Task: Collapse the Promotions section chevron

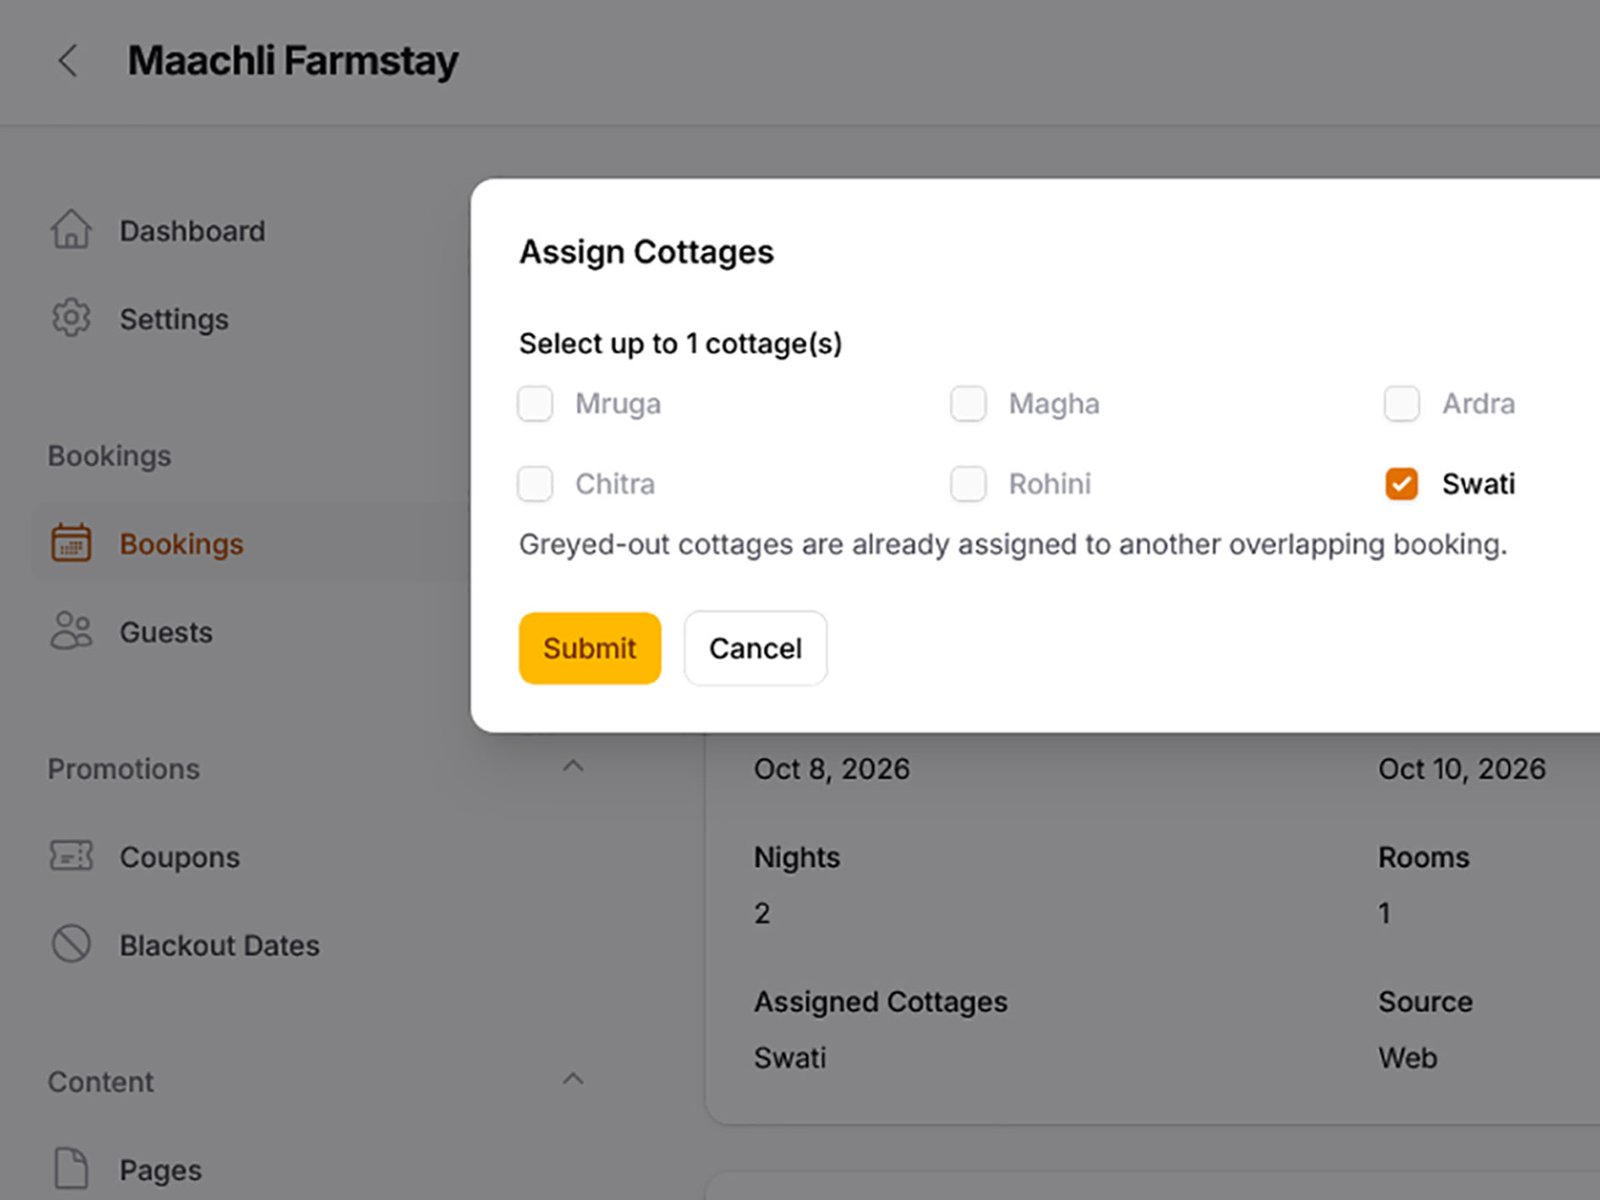Action: click(x=573, y=767)
